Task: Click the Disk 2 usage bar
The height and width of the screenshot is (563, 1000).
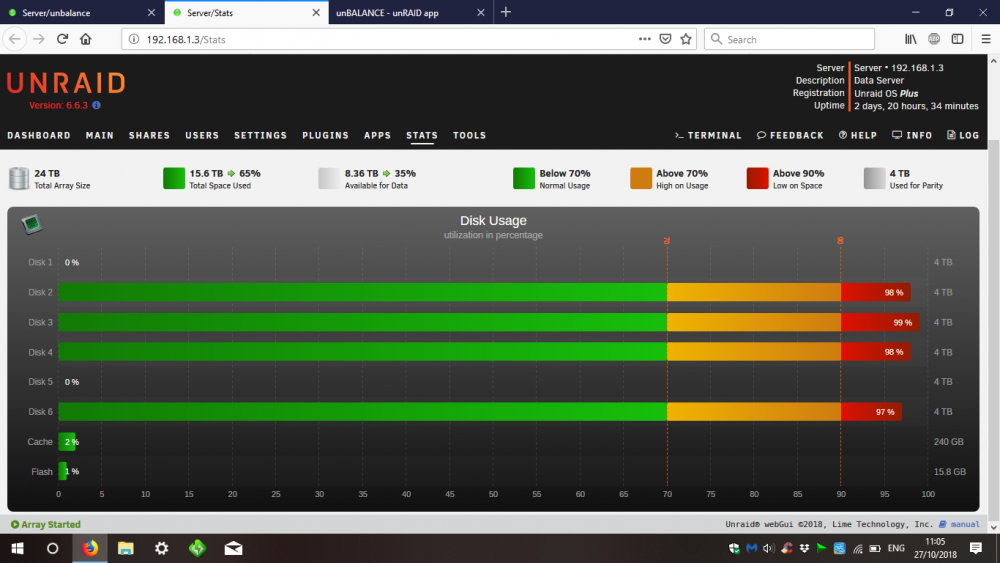Action: point(484,292)
